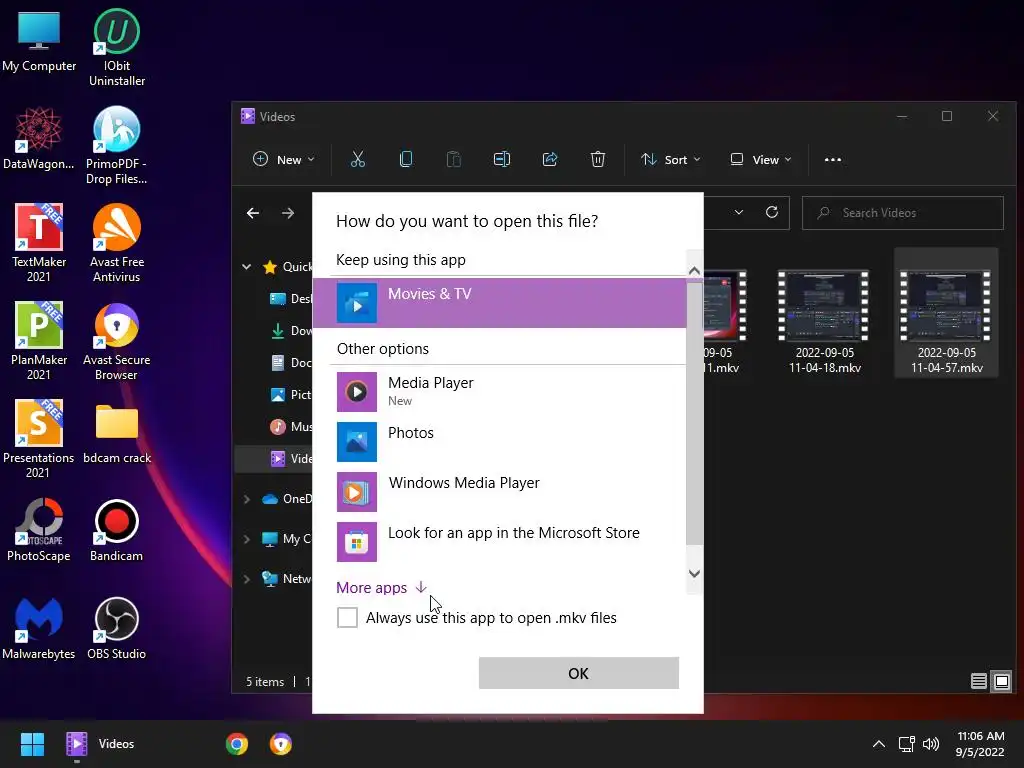This screenshot has width=1024, height=768.
Task: Click the More apps link
Action: point(381,587)
